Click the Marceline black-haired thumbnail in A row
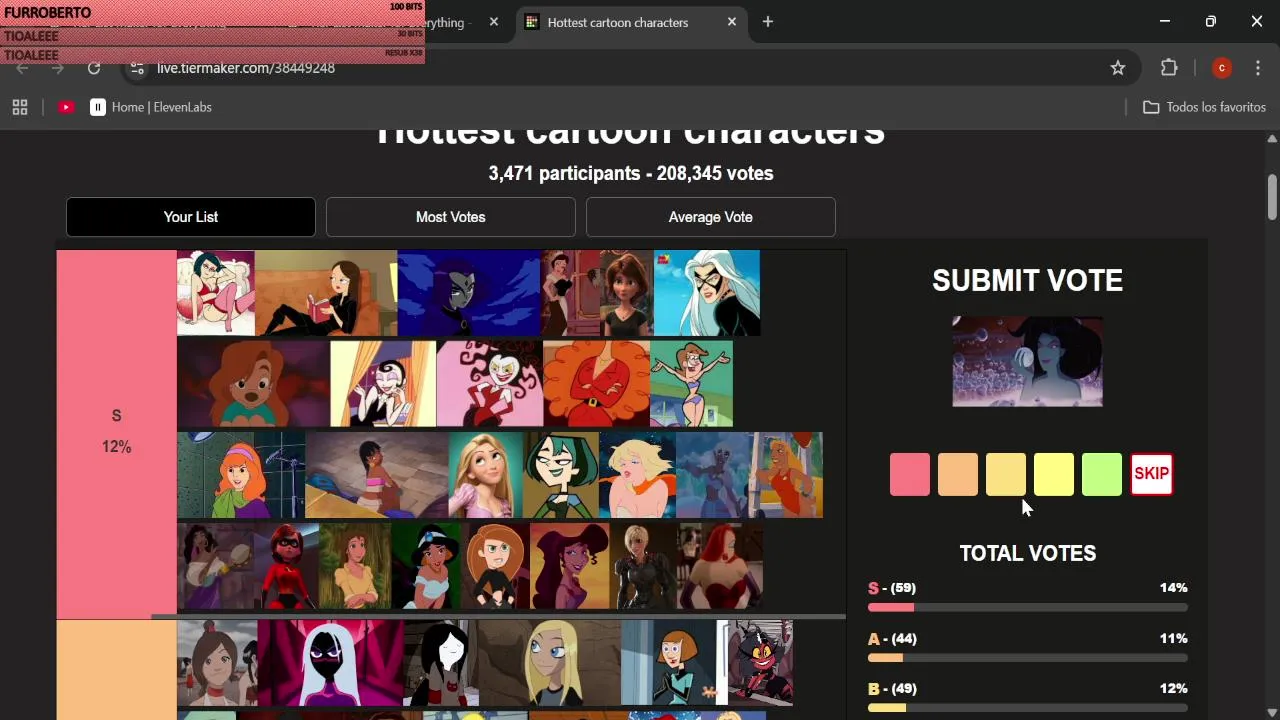1280x720 pixels. (x=441, y=663)
